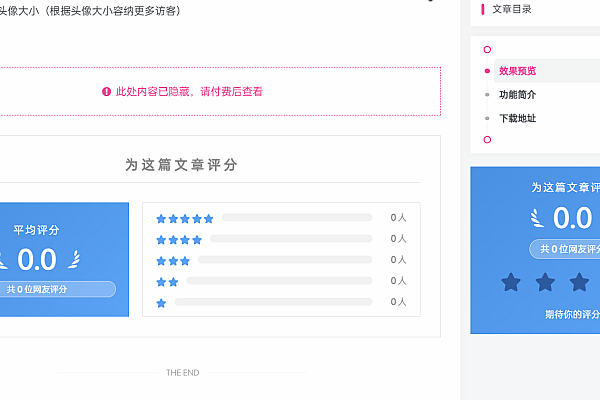Click laurel icon beside sidebar 0.0 score

[537, 218]
